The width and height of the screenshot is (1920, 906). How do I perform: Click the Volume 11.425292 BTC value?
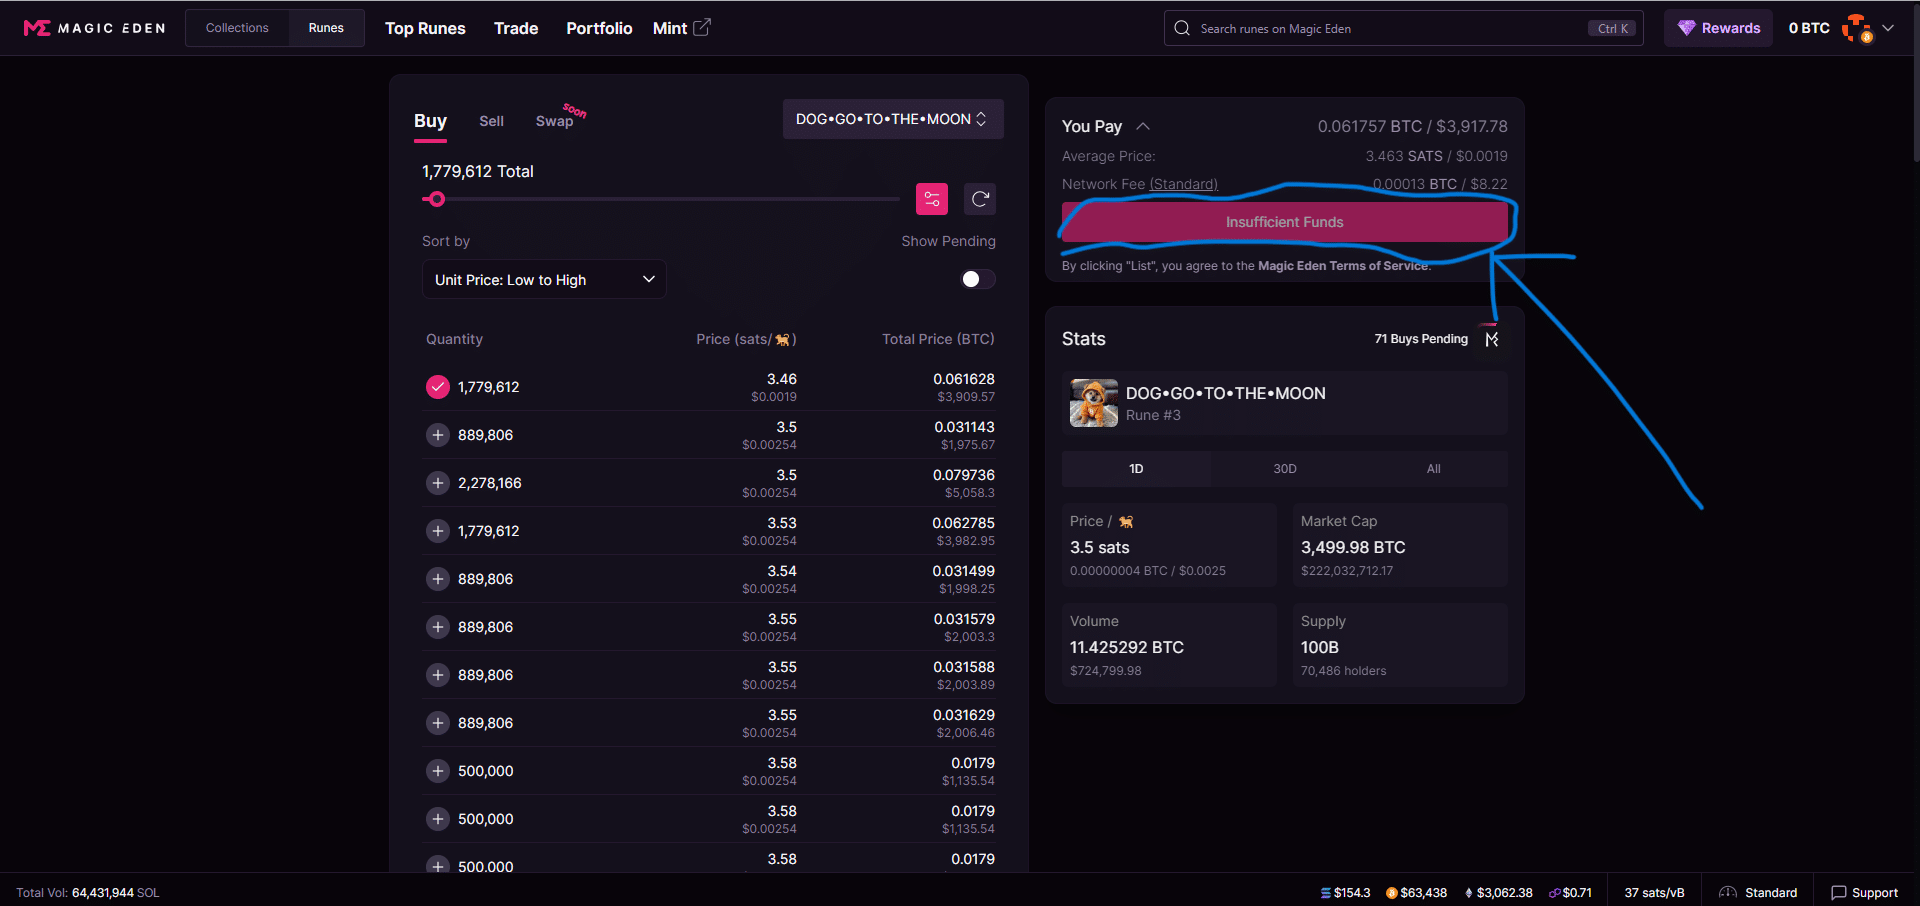point(1127,648)
